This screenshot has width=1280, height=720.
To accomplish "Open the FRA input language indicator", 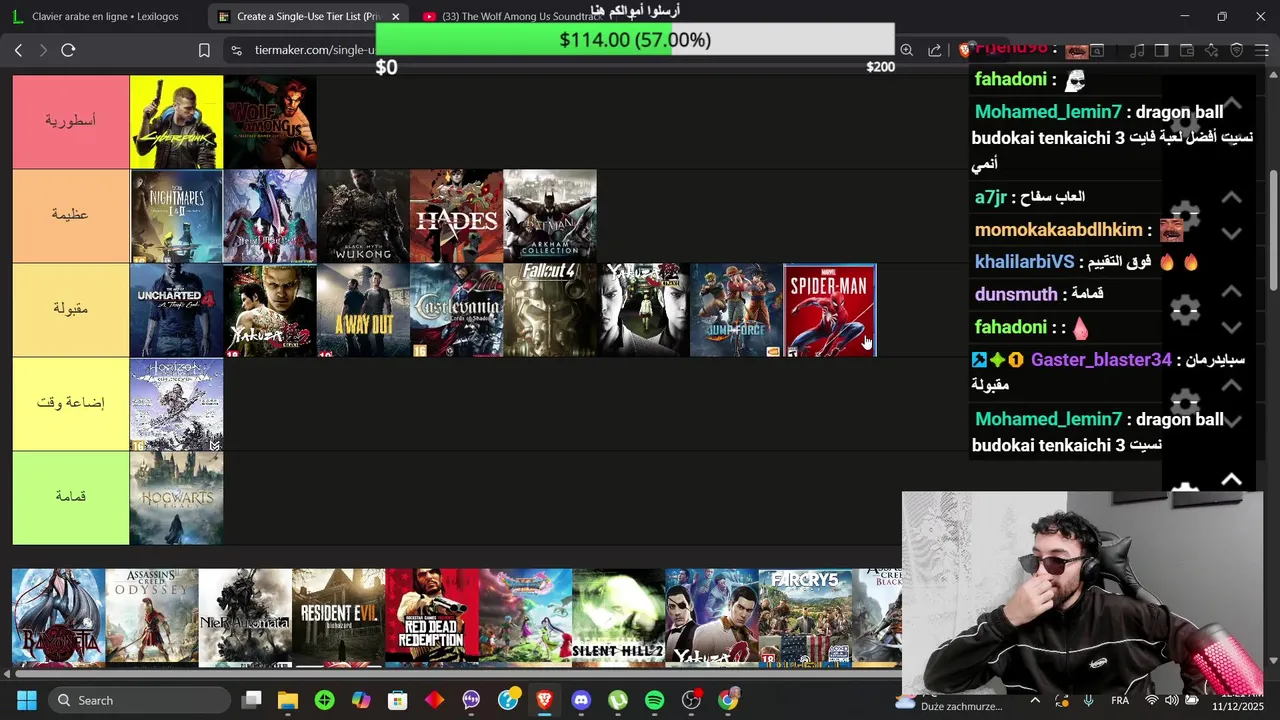I will [1120, 700].
